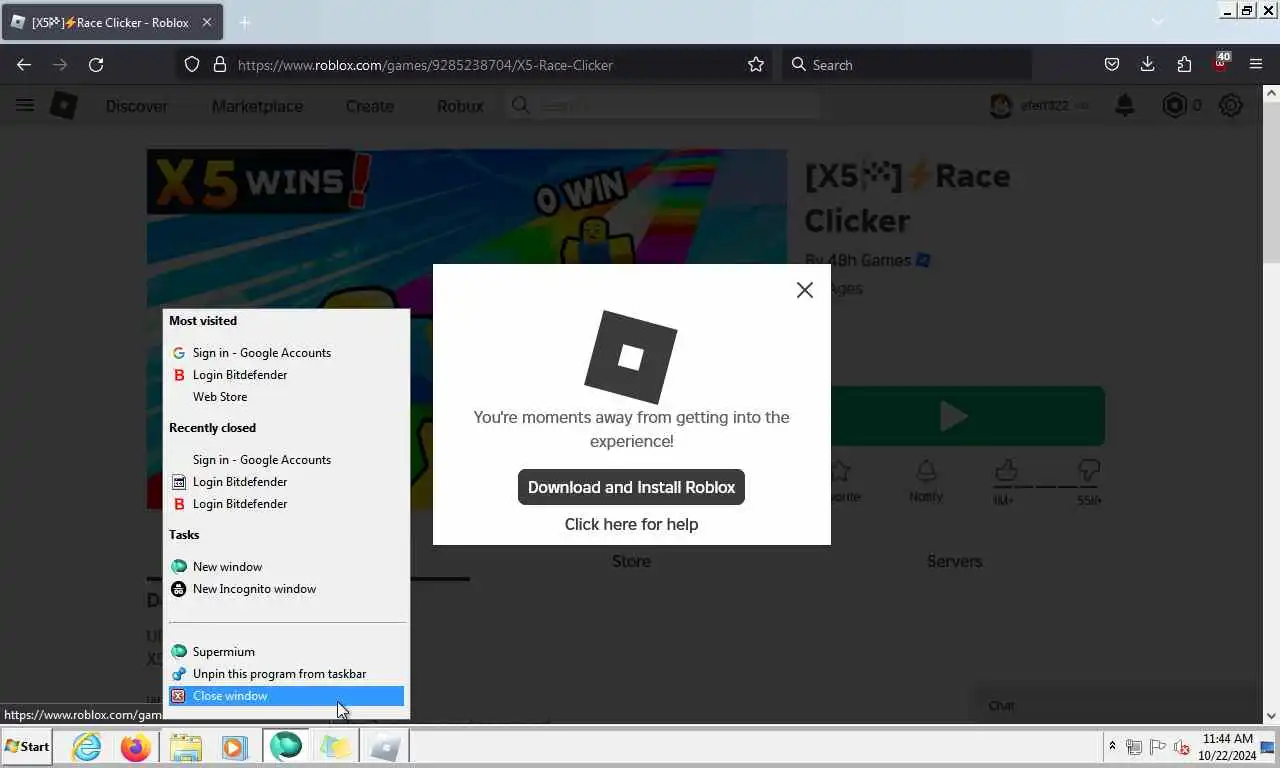Click the red extension icon with badge 40
This screenshot has width=1280, height=768.
(1220, 62)
